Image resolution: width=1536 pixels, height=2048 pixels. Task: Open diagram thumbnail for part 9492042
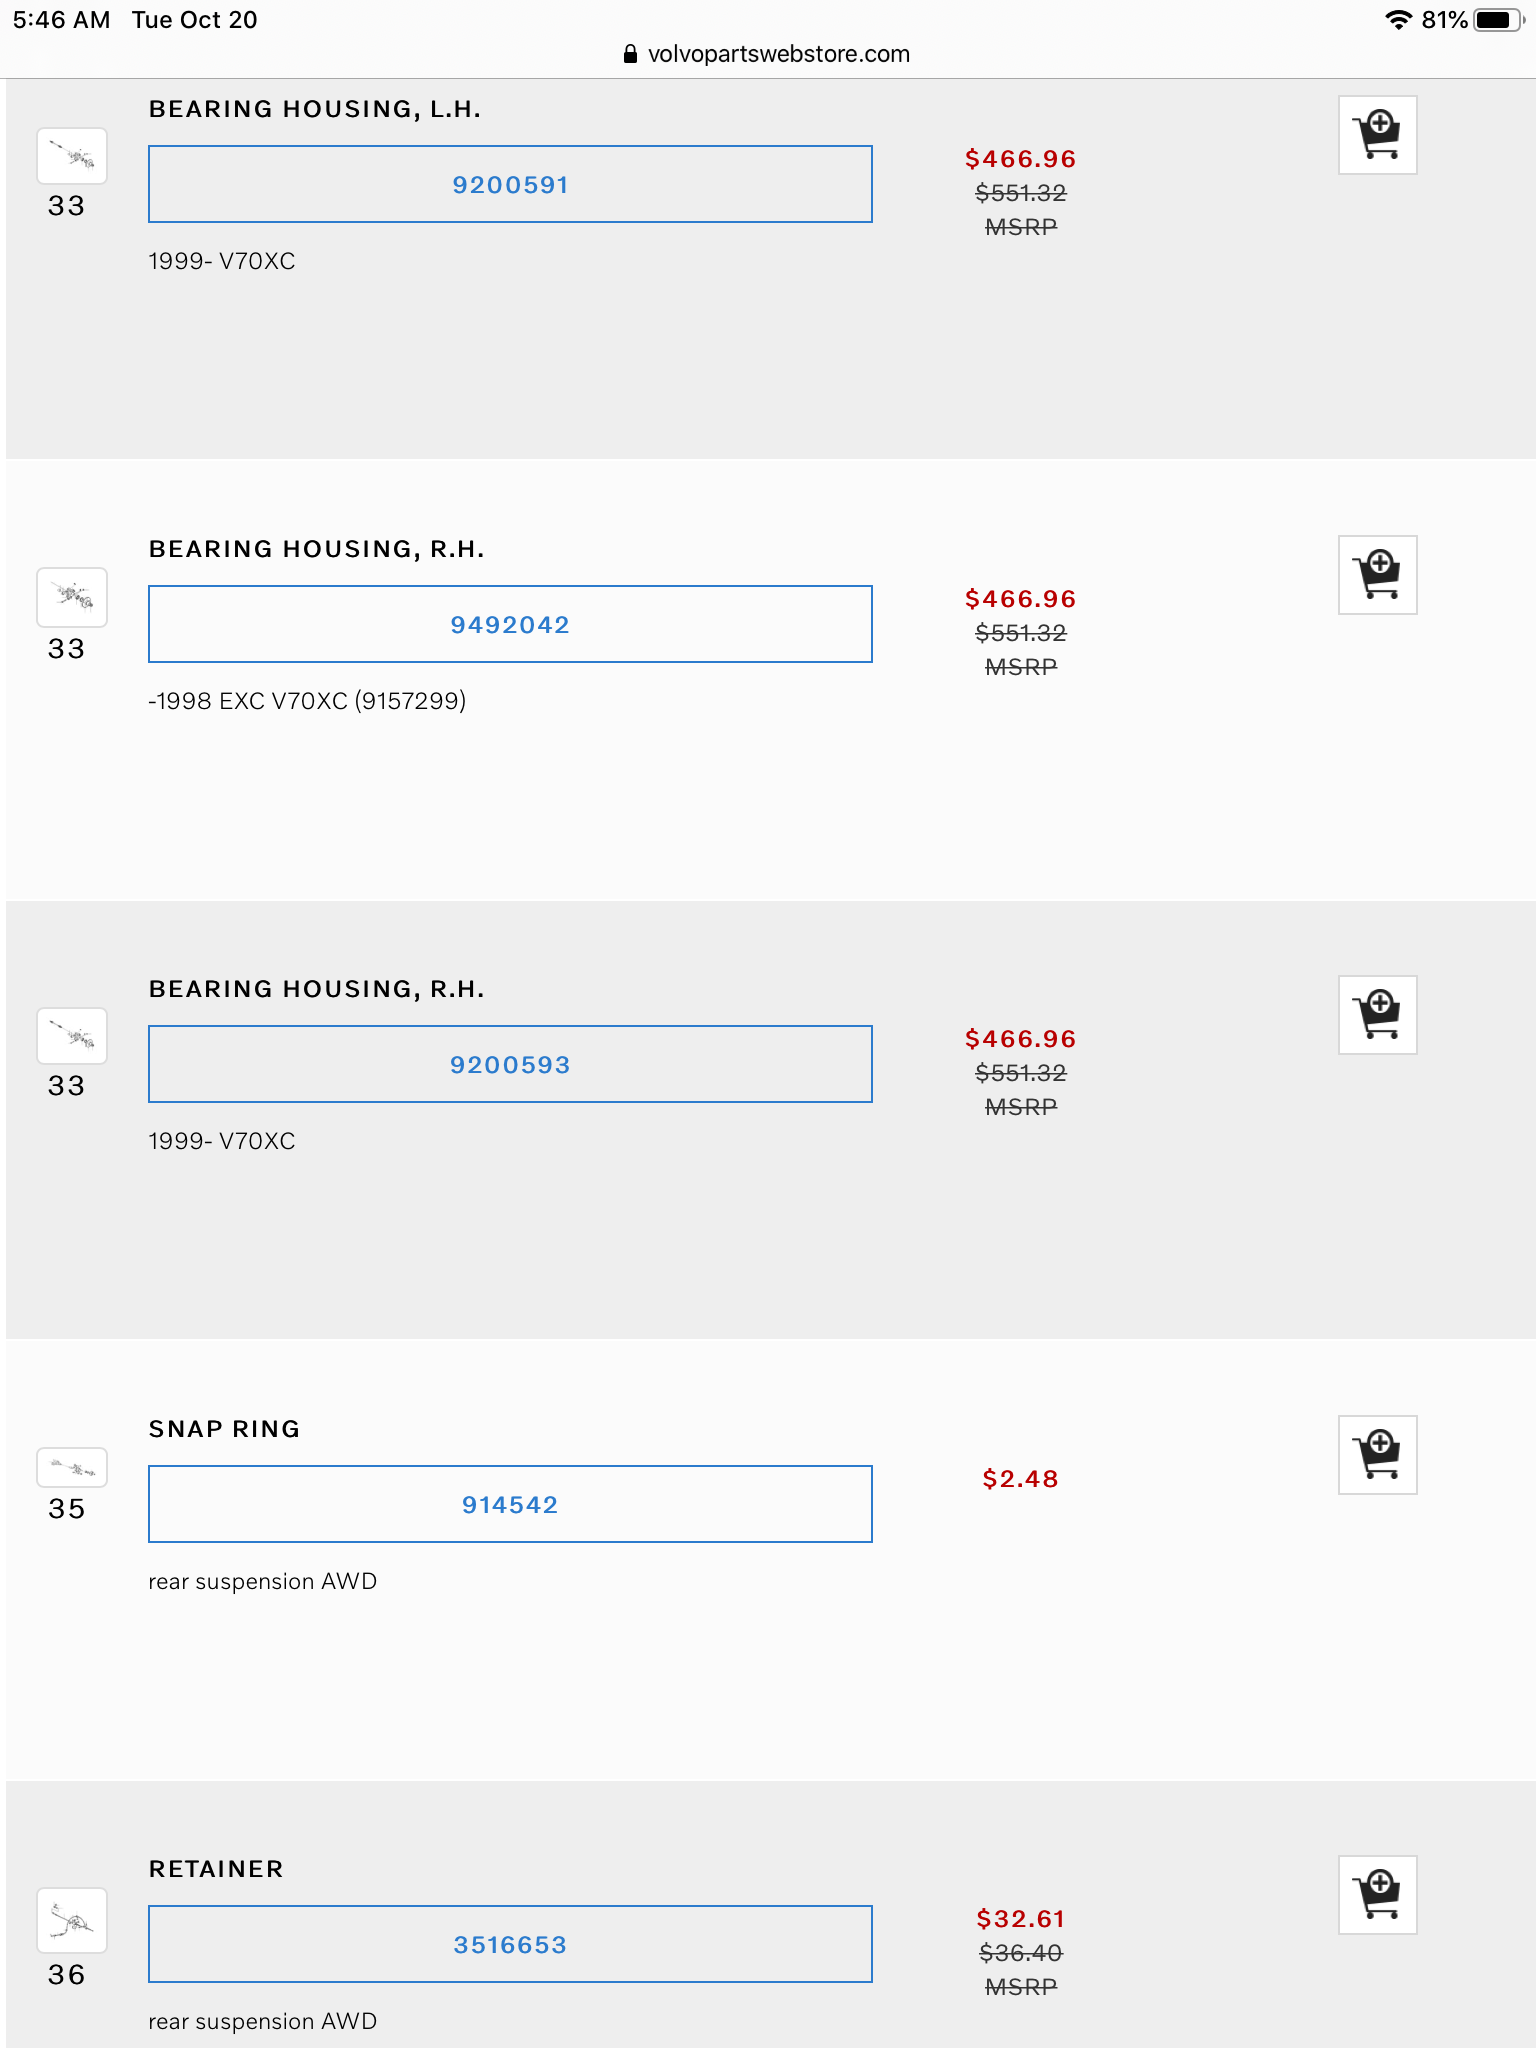72,597
